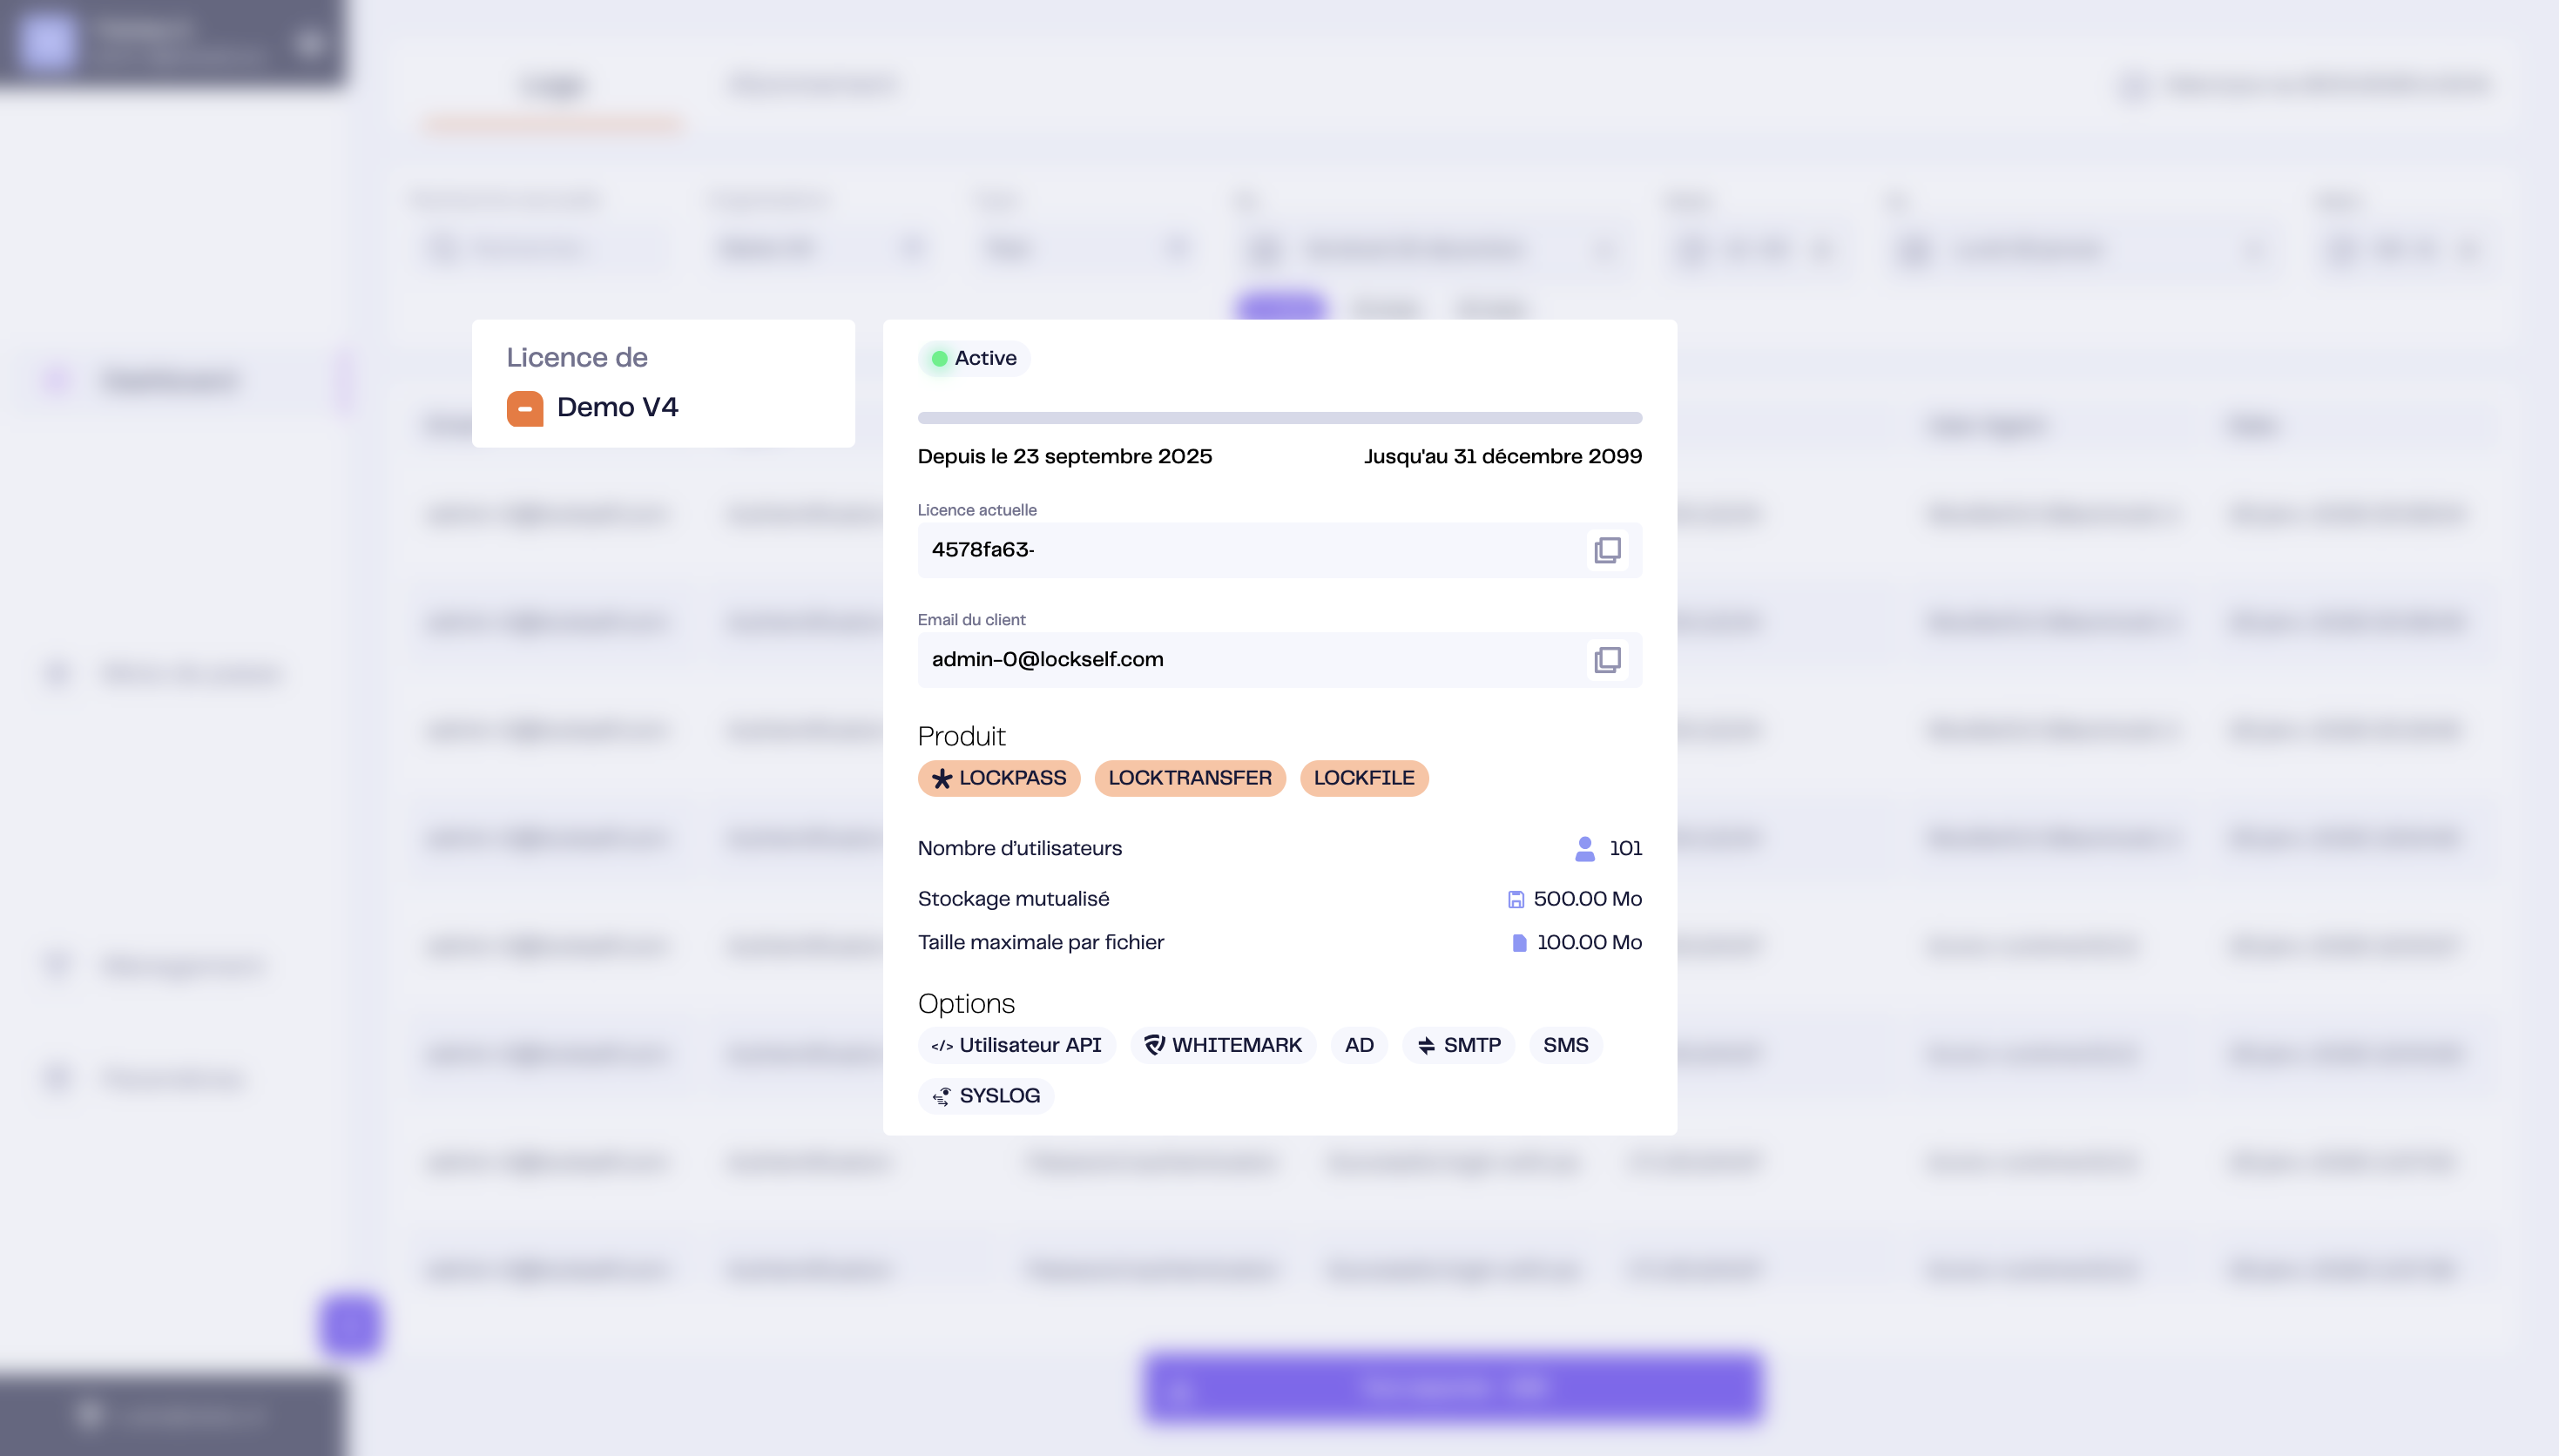2559x1456 pixels.
Task: Click the 'Options' section heading
Action: (x=966, y=1003)
